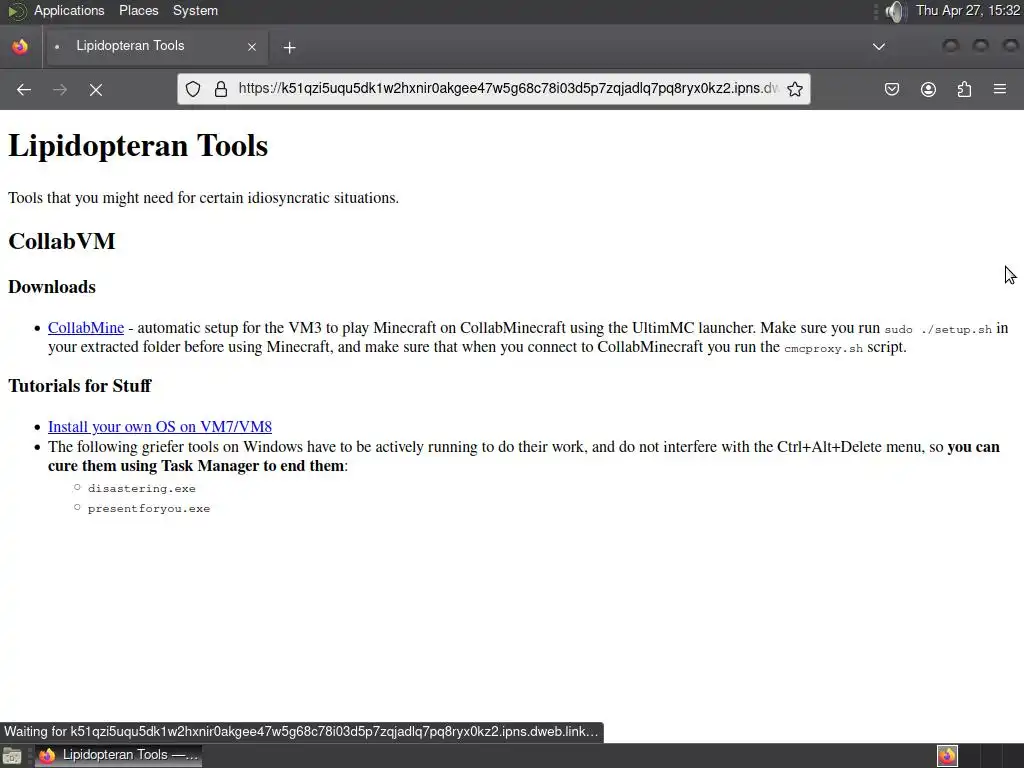Image resolution: width=1024 pixels, height=768 pixels.
Task: Open the Places menu
Action: pos(138,10)
